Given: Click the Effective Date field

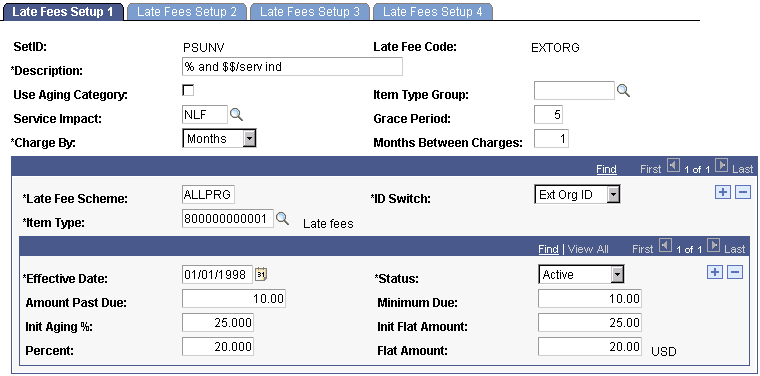Looking at the screenshot, I should 218,275.
